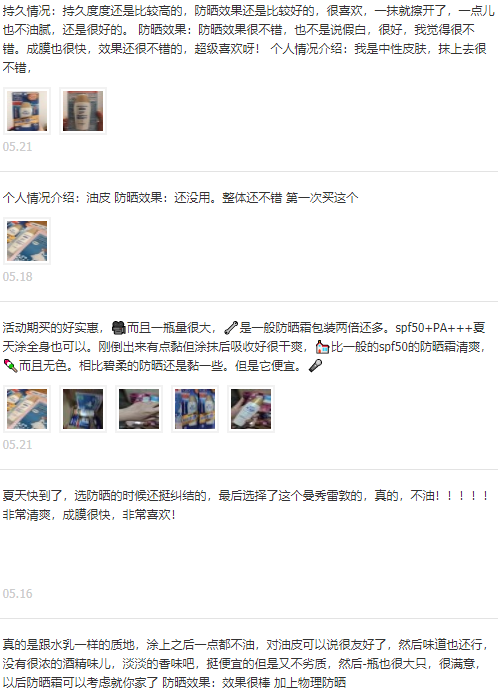Open first photo in 活动期买的好实惠 review

pyautogui.click(x=27, y=409)
